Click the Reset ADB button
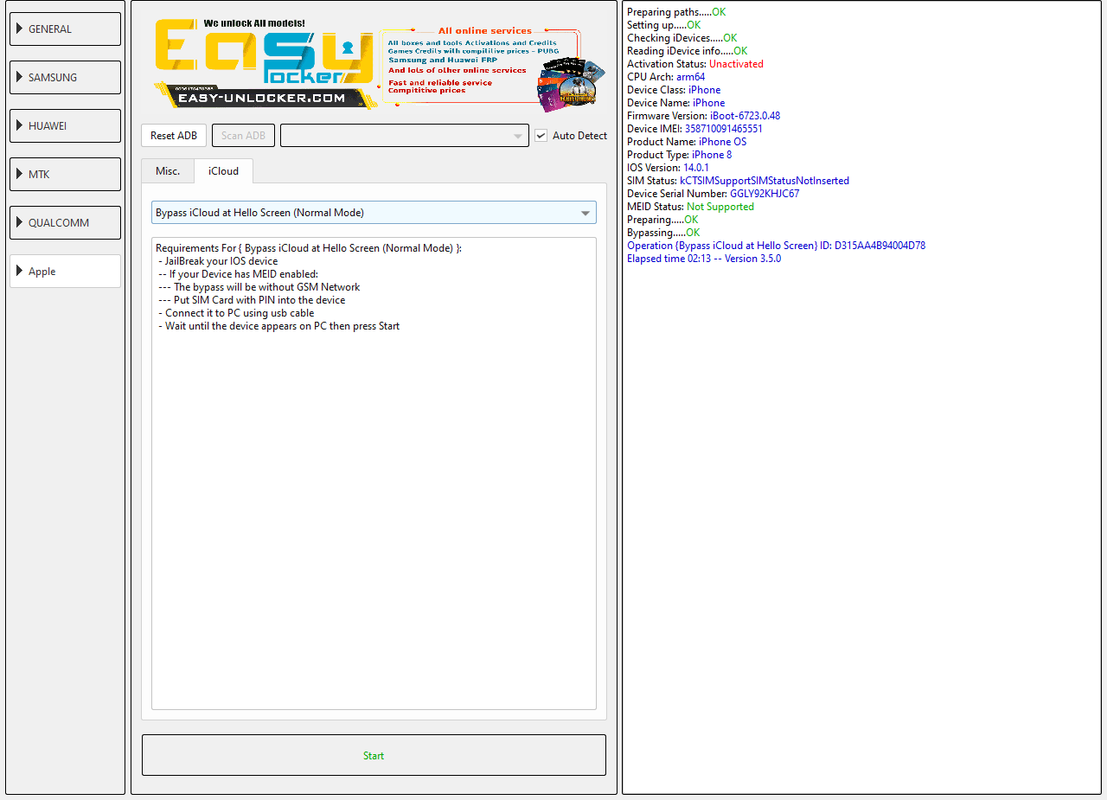The height and width of the screenshot is (800, 1107). point(174,136)
